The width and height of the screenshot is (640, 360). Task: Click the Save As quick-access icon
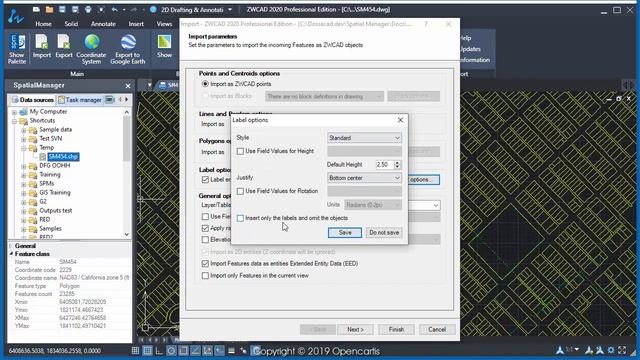75,9
